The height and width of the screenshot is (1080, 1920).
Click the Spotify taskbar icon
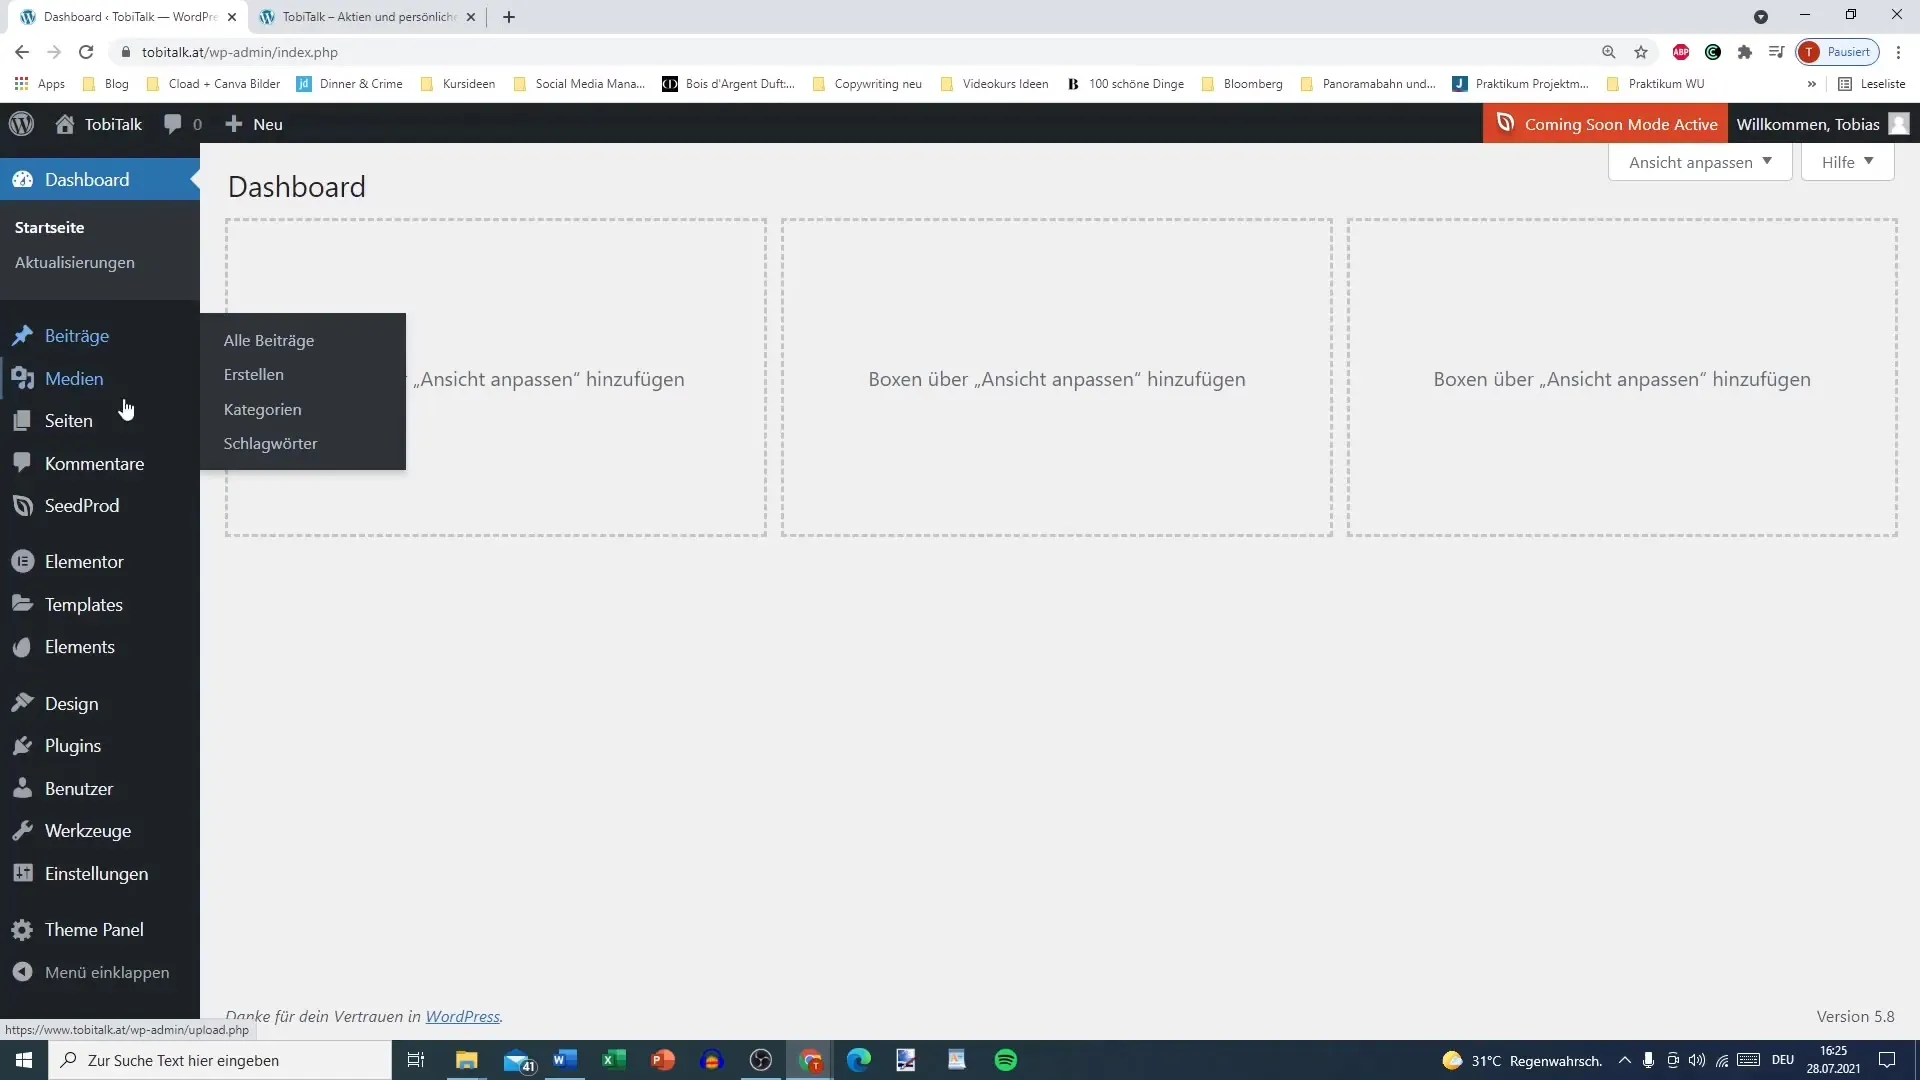pyautogui.click(x=1005, y=1060)
